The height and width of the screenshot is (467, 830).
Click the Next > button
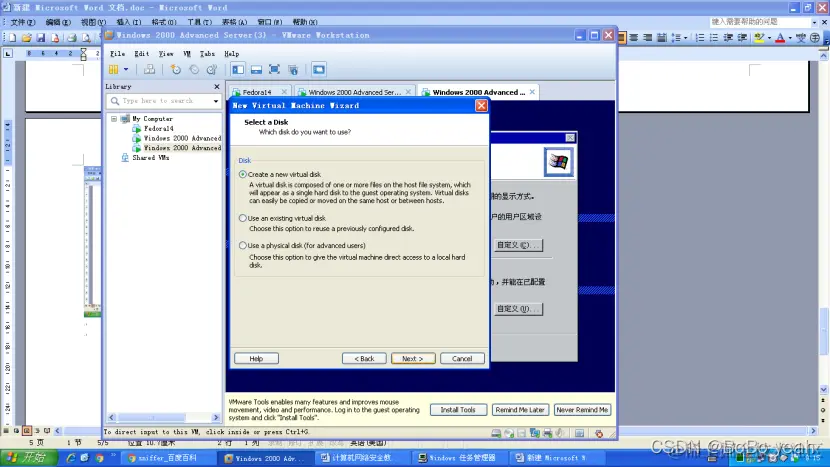click(413, 358)
